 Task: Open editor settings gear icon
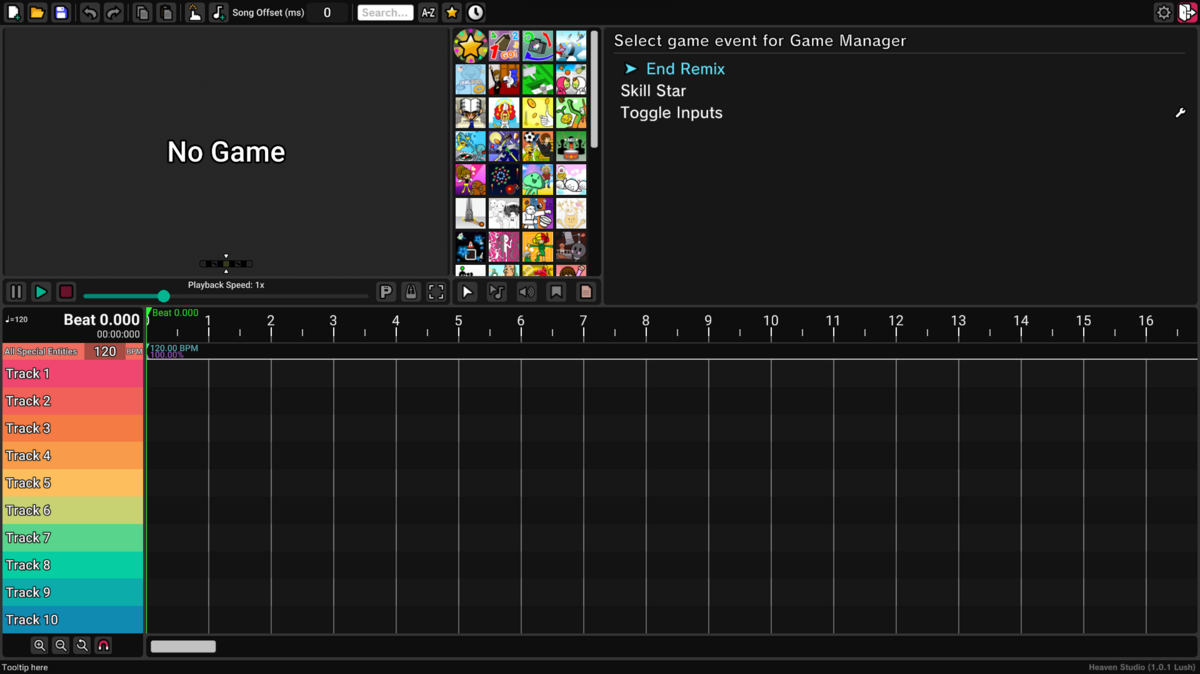point(1163,13)
